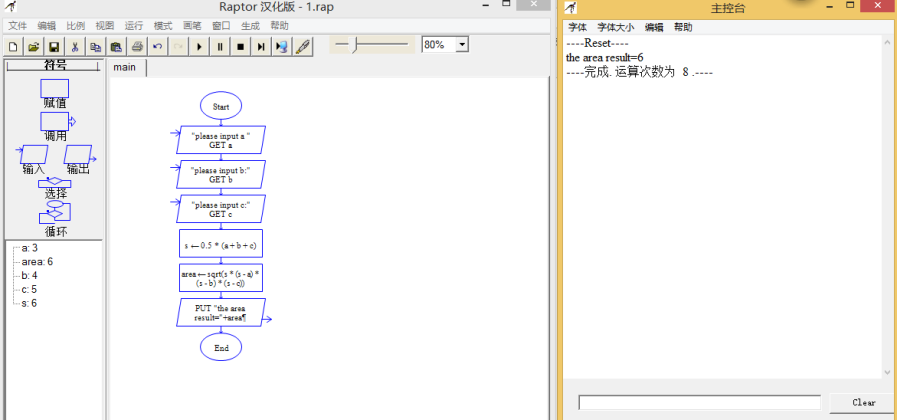Select the GET c input box
898x420 pixels.
pos(221,209)
